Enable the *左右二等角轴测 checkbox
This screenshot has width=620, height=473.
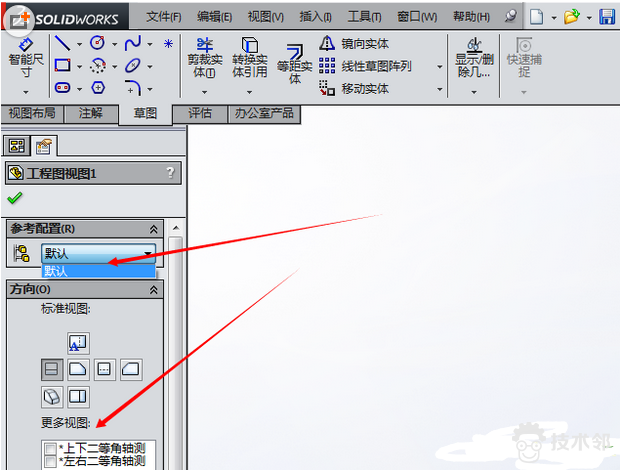[x=50, y=462]
